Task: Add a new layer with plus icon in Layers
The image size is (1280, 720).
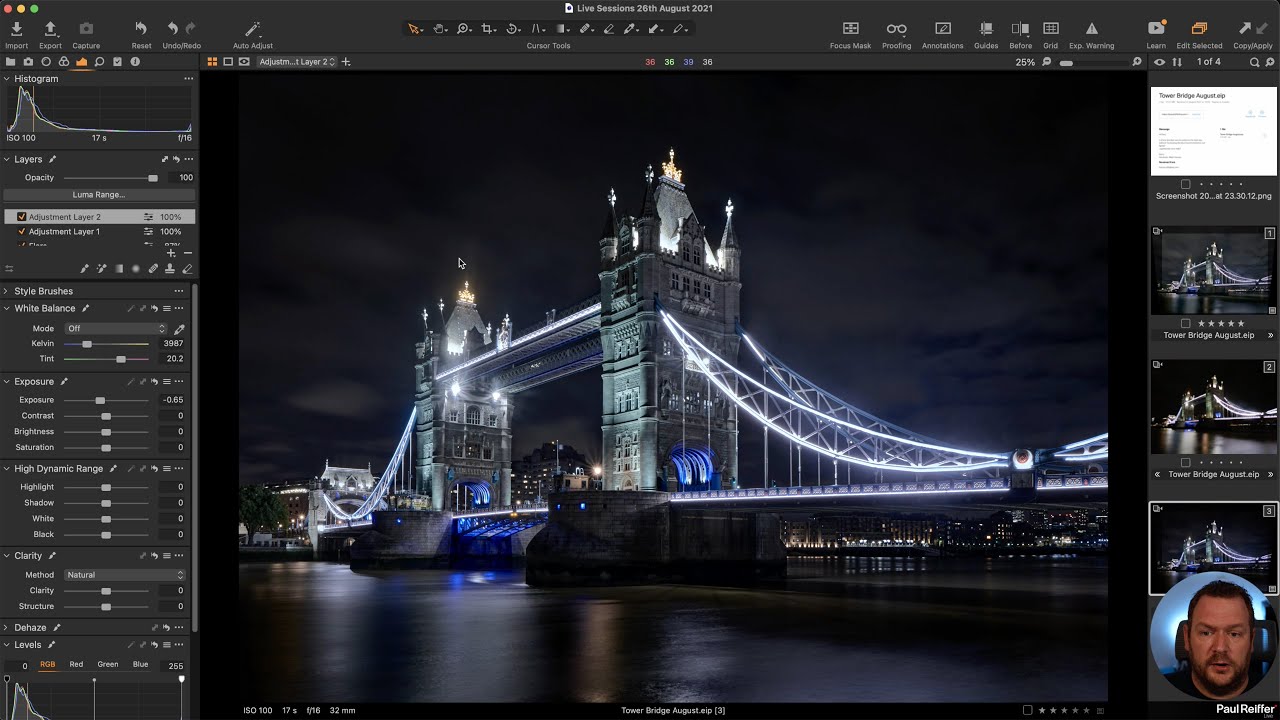Action: [171, 253]
